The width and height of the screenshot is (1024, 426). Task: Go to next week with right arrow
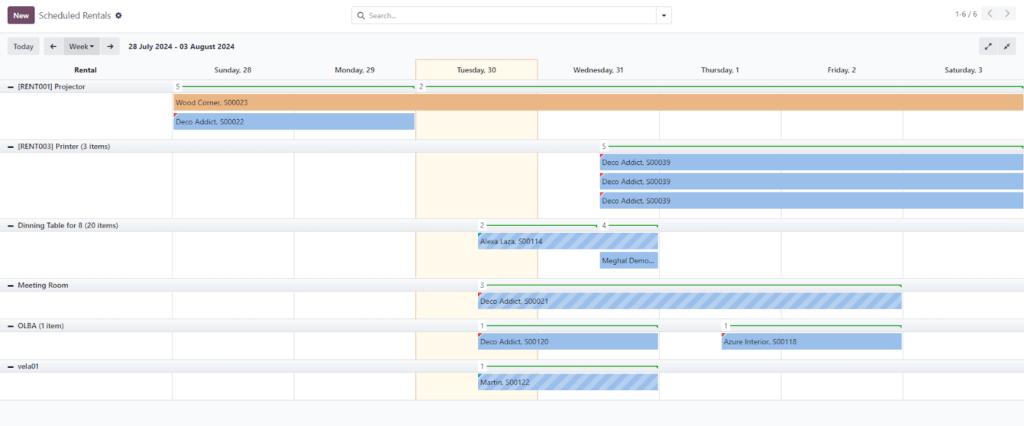pos(110,46)
